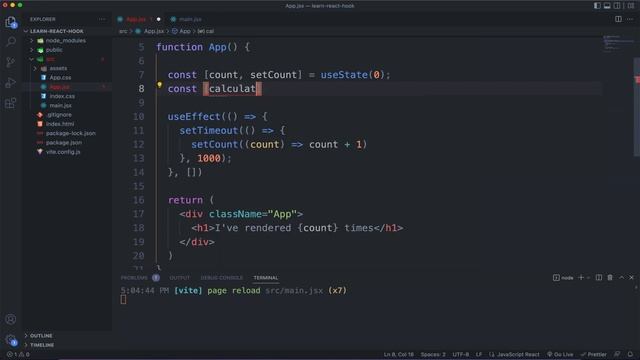Image resolution: width=640 pixels, height=360 pixels.
Task: Click the editor minimap
Action: point(617,45)
